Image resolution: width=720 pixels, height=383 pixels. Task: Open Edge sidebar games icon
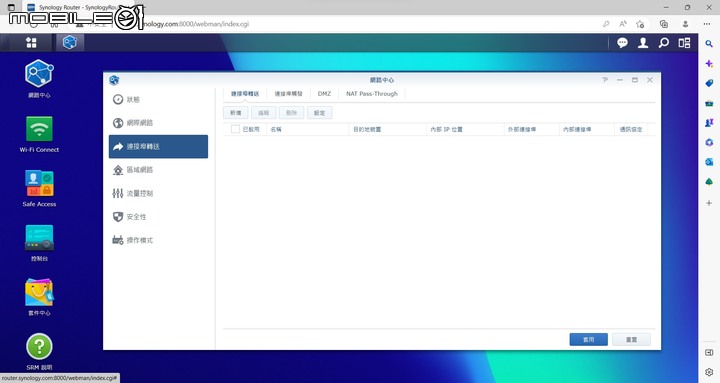coord(709,123)
